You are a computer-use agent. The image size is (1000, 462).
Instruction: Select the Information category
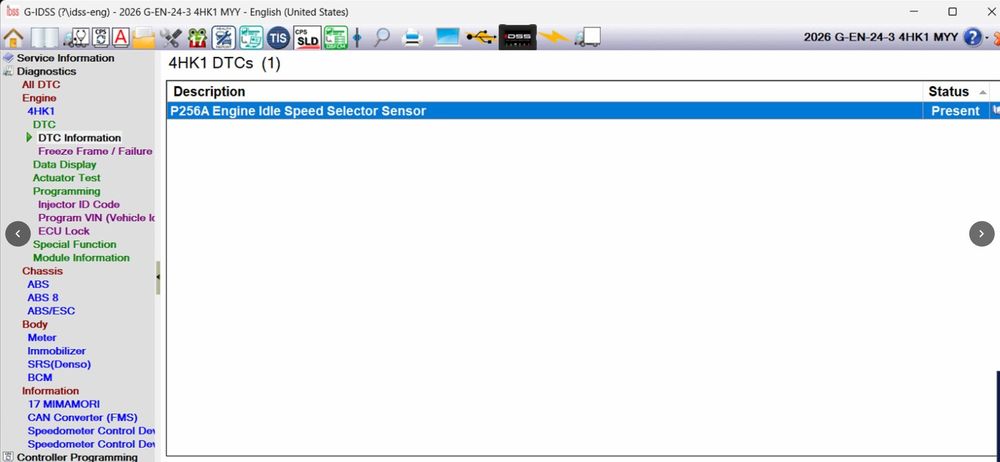click(x=50, y=391)
